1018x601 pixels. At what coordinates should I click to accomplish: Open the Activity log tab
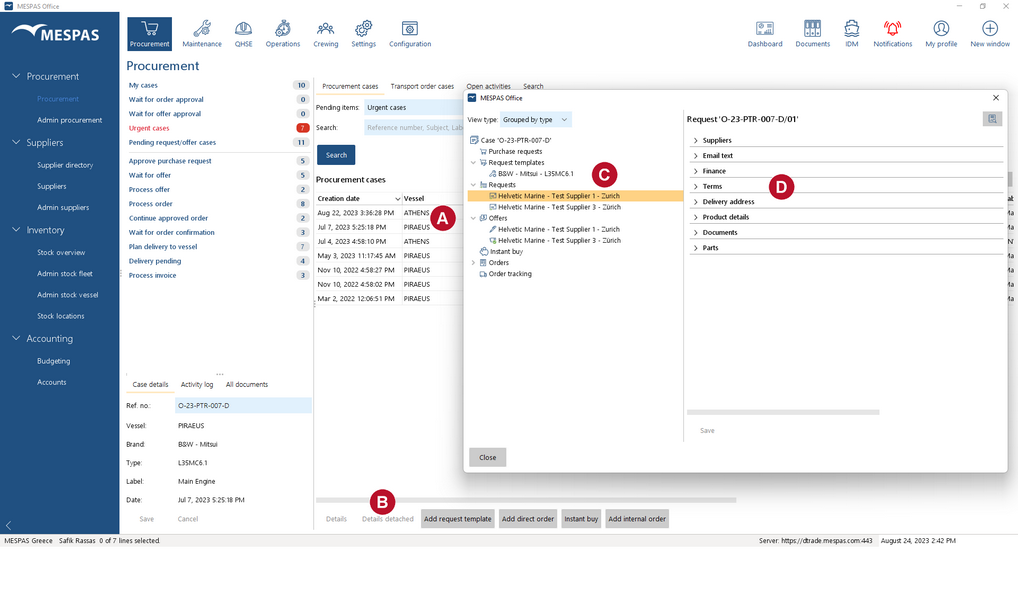tap(197, 384)
